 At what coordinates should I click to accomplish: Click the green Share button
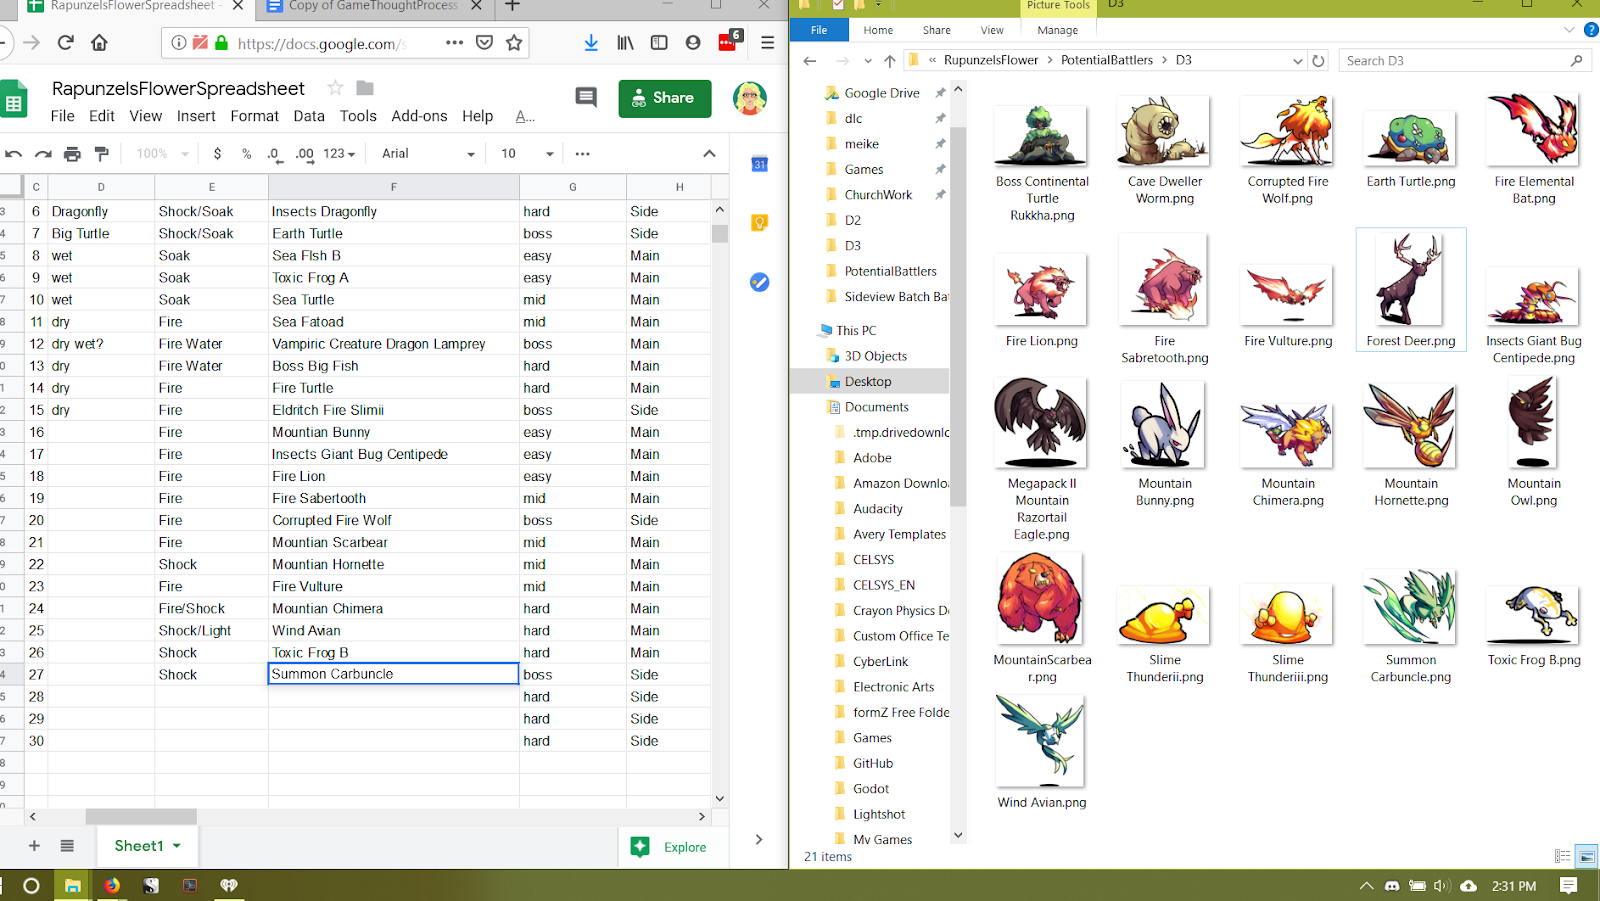(x=665, y=98)
